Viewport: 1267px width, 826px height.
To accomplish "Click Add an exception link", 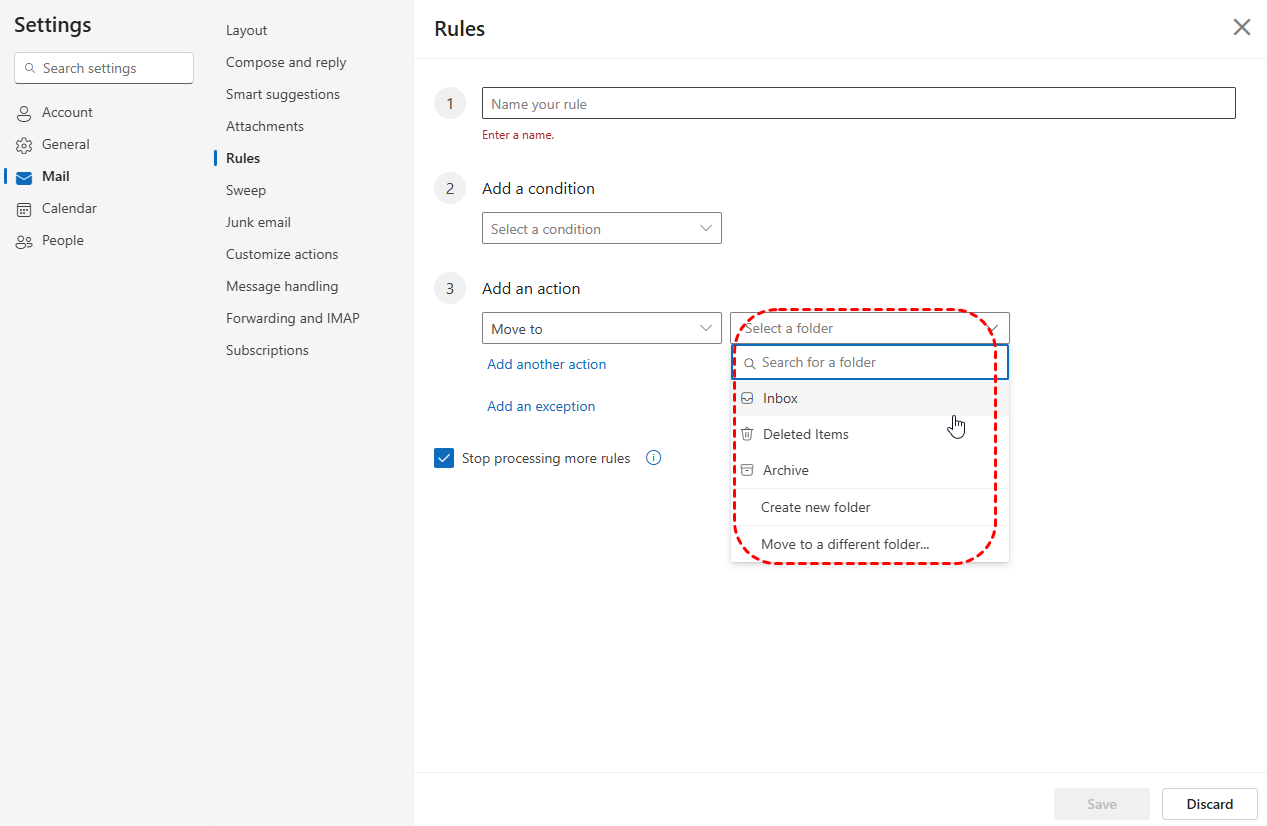I will click(541, 406).
